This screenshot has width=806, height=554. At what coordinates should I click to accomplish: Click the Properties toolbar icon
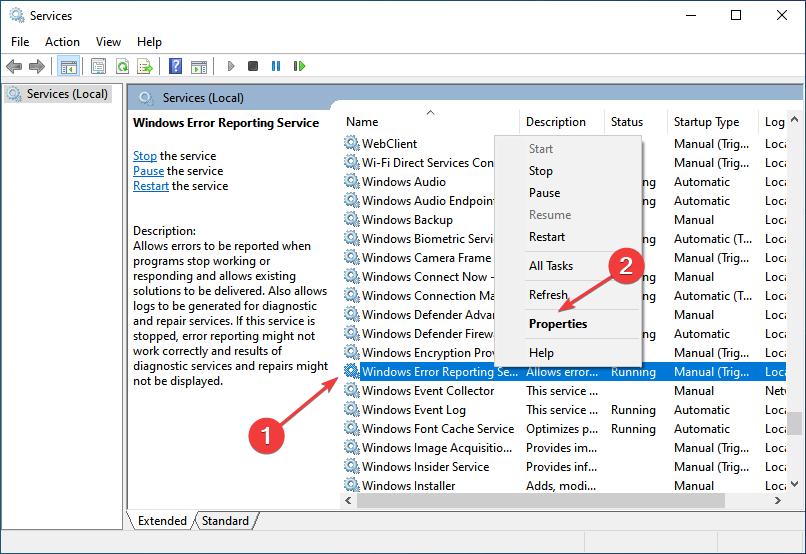pos(98,66)
